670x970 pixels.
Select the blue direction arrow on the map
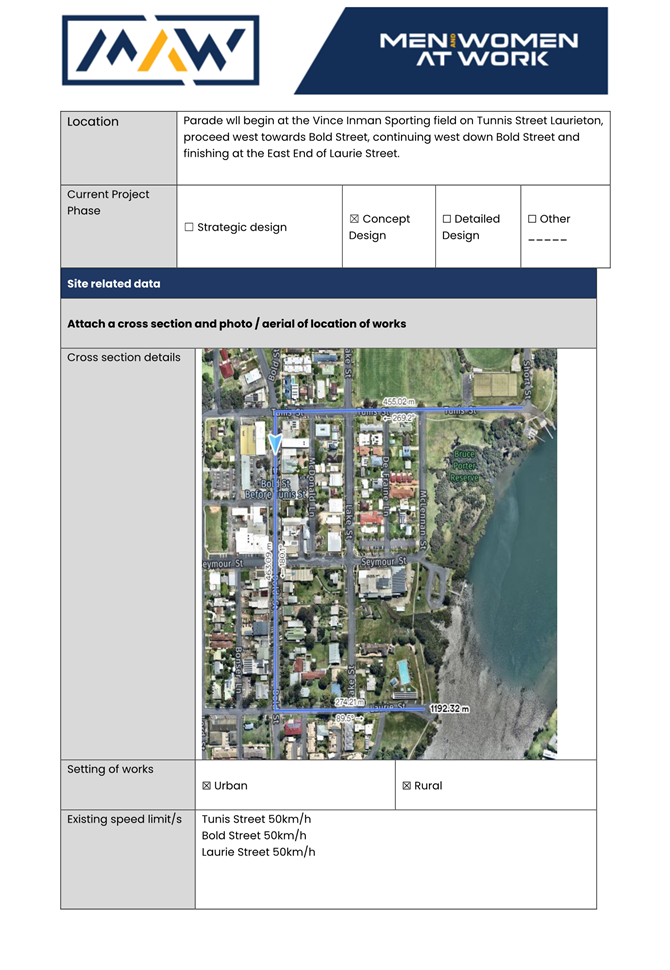(275, 443)
